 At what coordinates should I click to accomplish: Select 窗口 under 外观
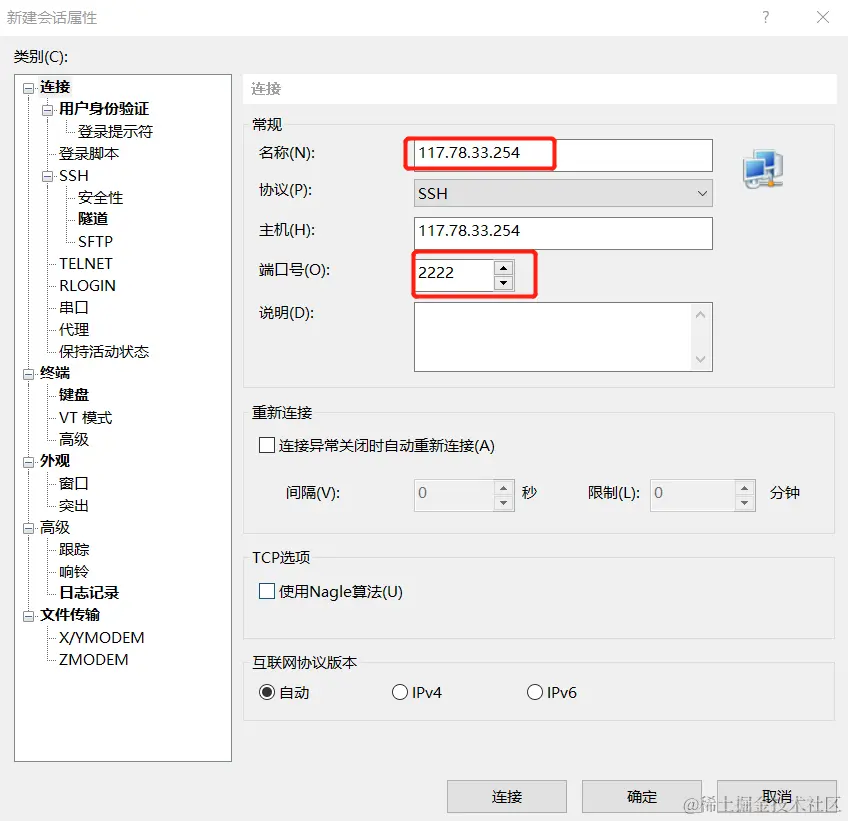(74, 484)
